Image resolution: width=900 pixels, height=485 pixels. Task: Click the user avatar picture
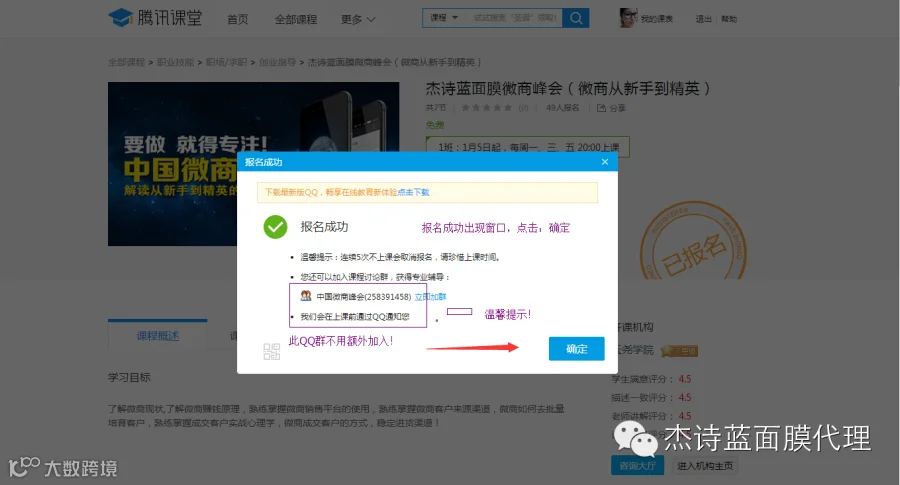point(629,18)
